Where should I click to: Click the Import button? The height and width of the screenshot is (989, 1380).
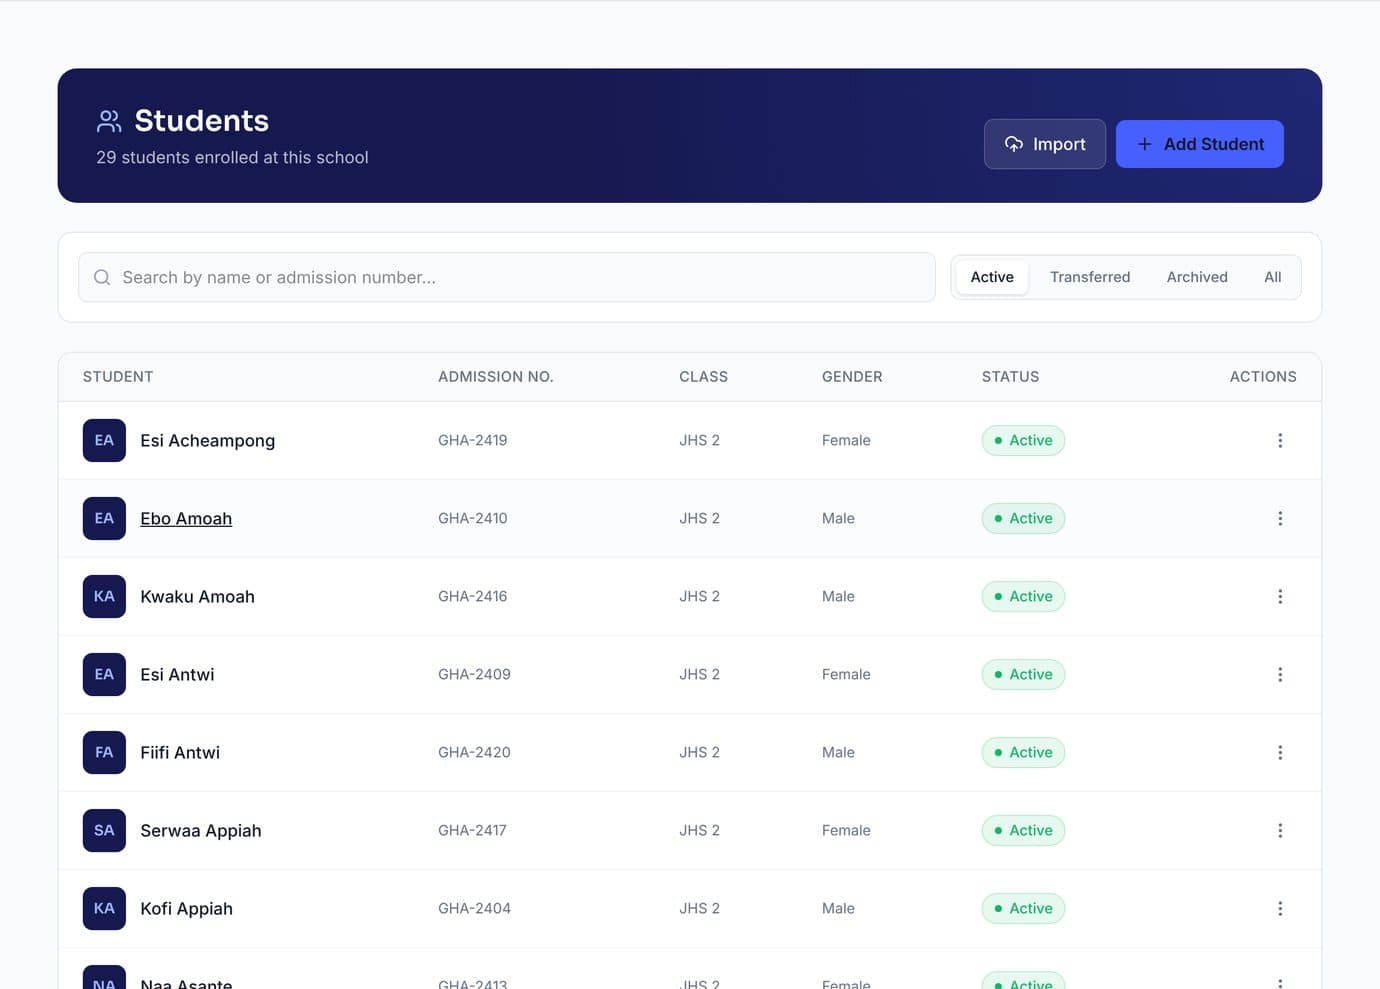click(x=1045, y=144)
